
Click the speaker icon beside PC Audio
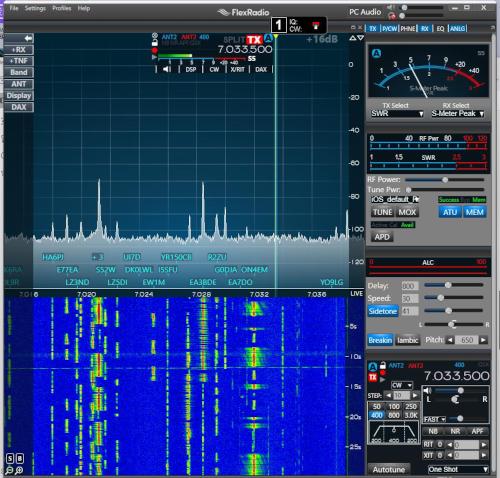390,7
